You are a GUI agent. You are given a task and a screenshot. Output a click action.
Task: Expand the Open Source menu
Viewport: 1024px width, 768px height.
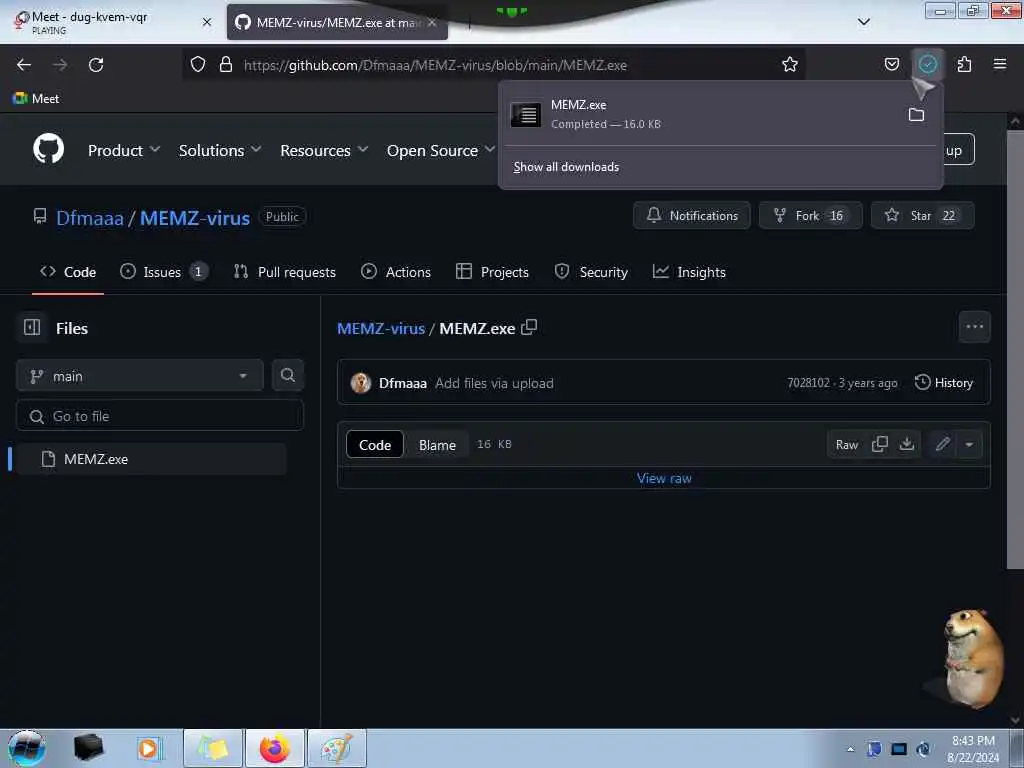click(x=441, y=150)
